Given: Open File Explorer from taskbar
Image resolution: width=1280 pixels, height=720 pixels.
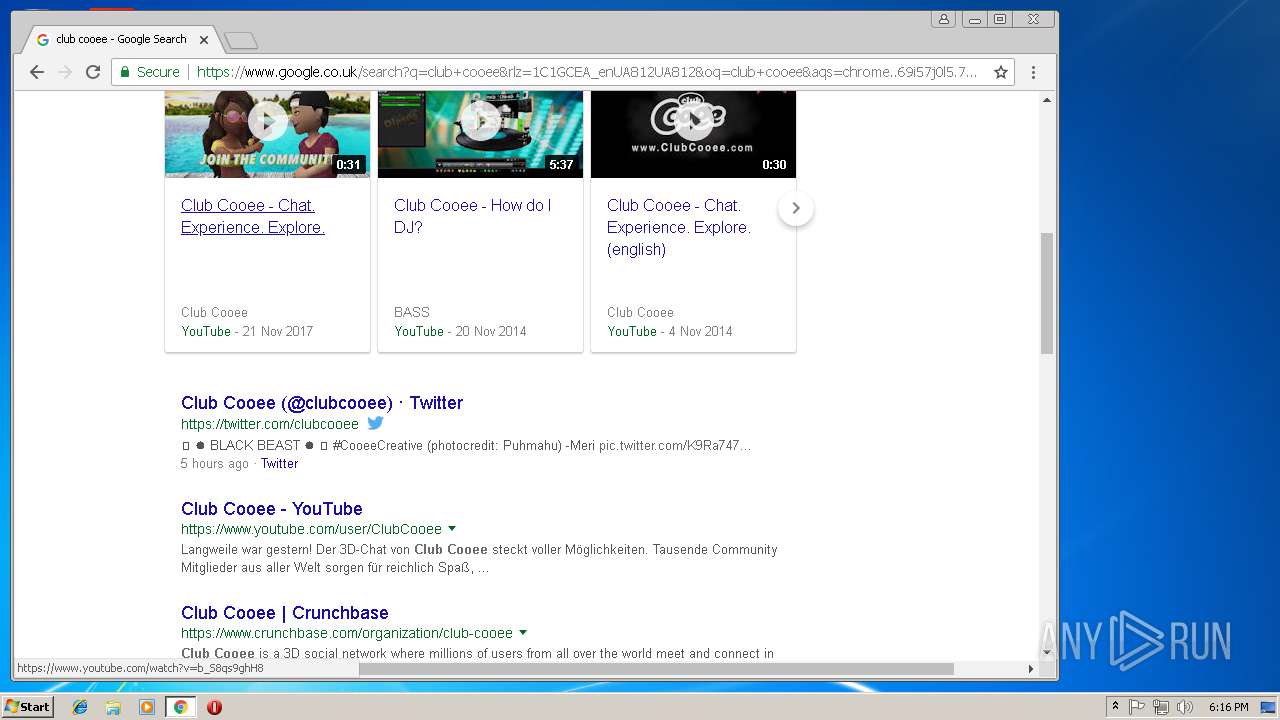Looking at the screenshot, I should click(x=113, y=707).
